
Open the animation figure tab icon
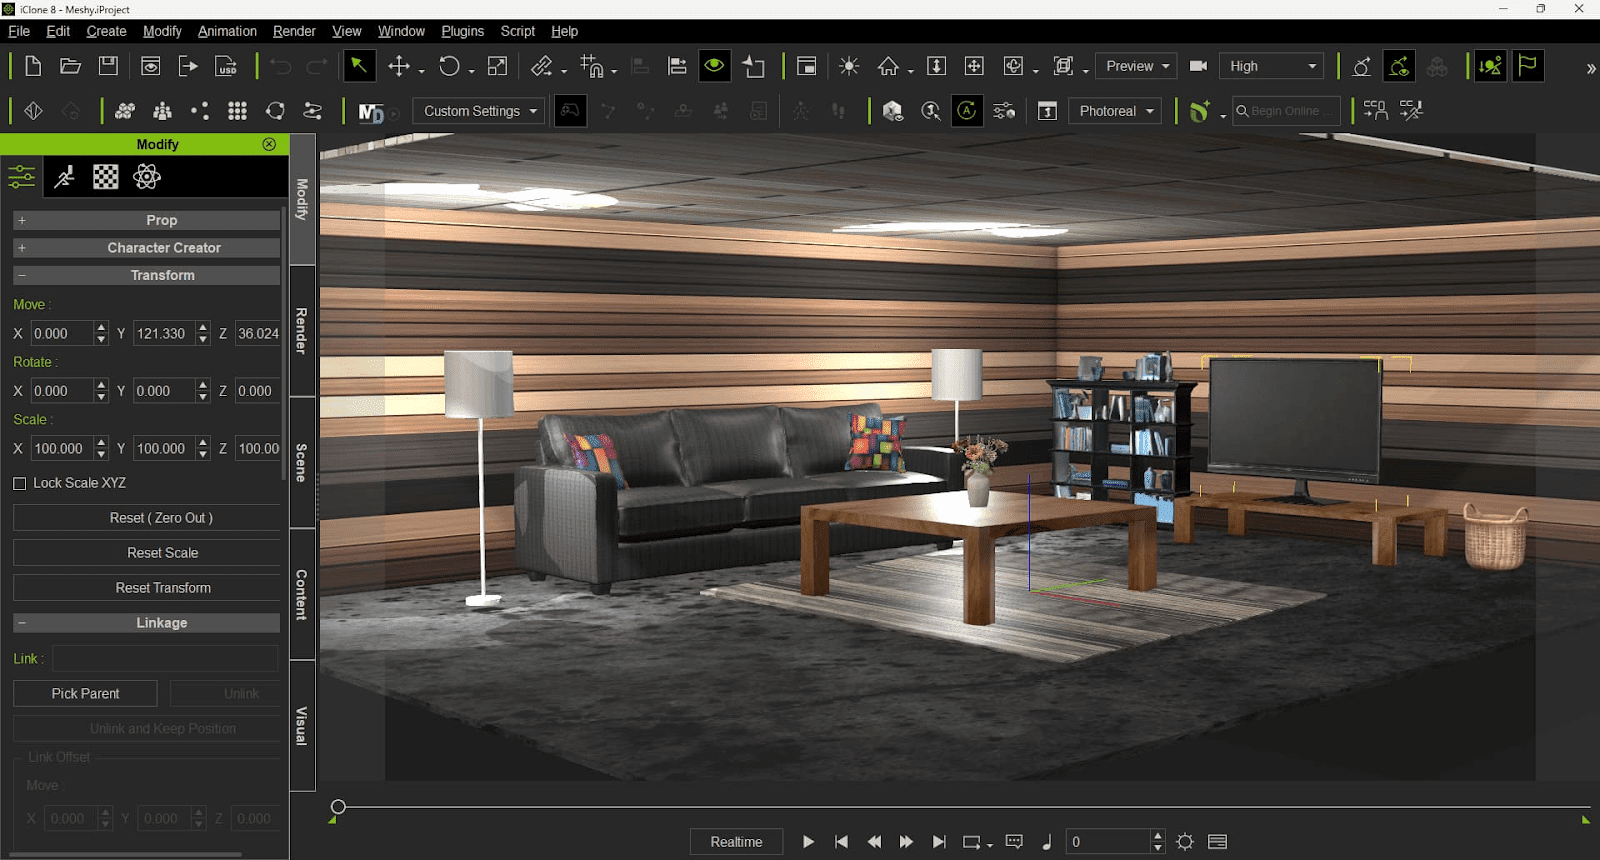[x=64, y=177]
